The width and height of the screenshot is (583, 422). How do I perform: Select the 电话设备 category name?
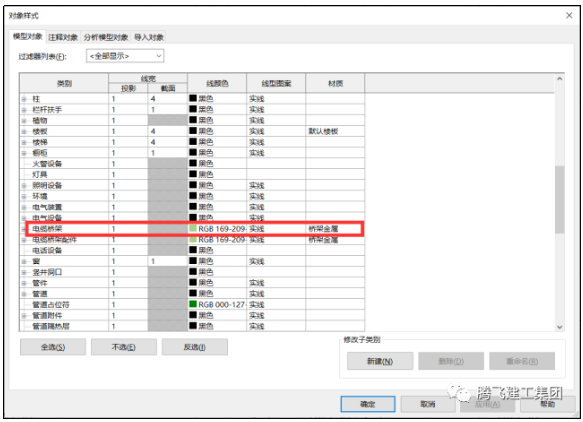(x=47, y=251)
